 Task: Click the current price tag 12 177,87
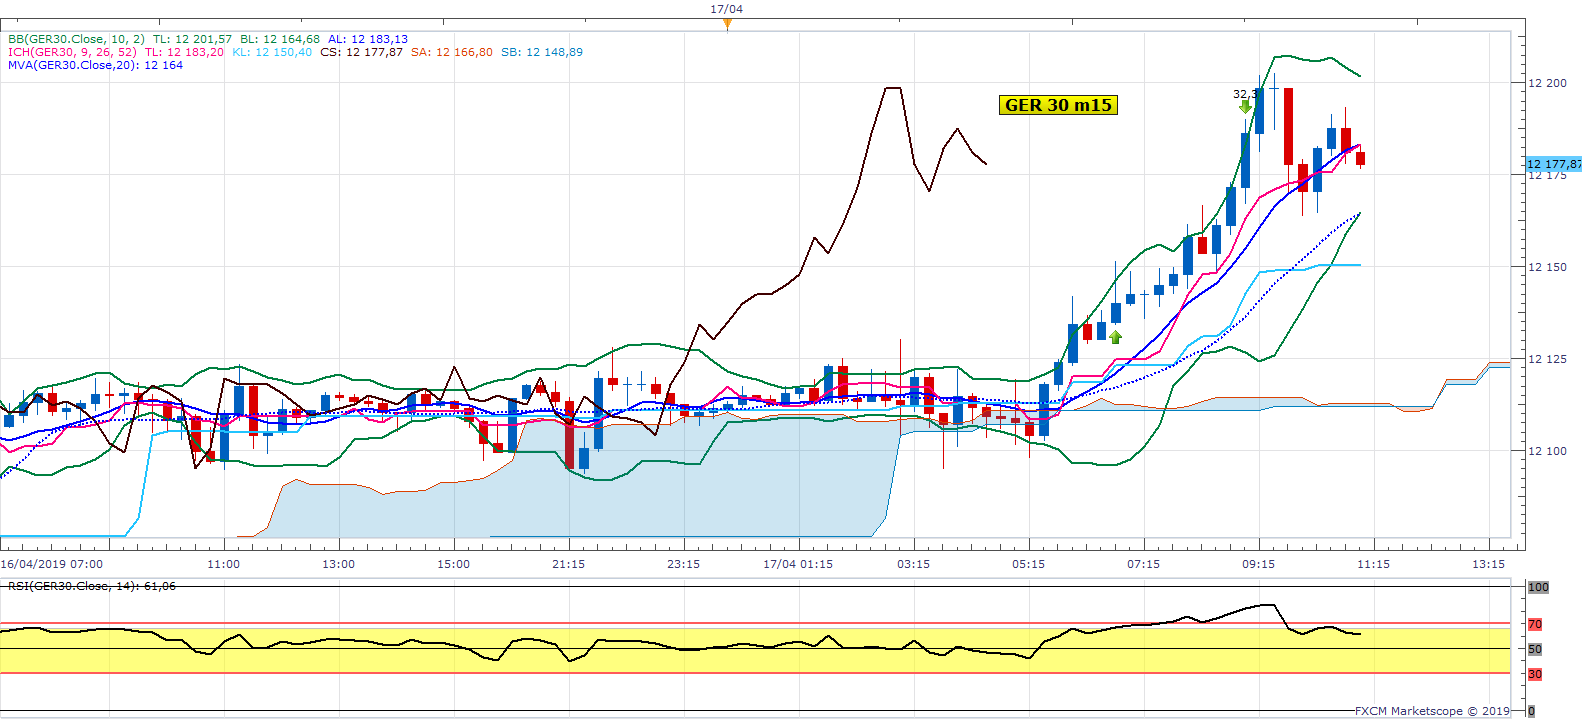[x=1553, y=164]
